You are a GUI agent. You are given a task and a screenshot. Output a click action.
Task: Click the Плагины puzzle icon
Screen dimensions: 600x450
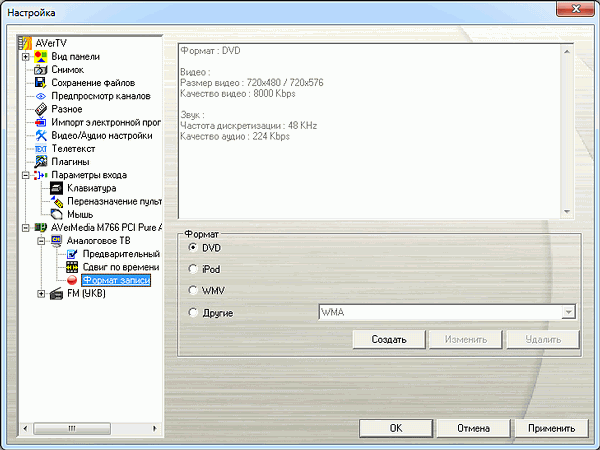click(x=41, y=162)
